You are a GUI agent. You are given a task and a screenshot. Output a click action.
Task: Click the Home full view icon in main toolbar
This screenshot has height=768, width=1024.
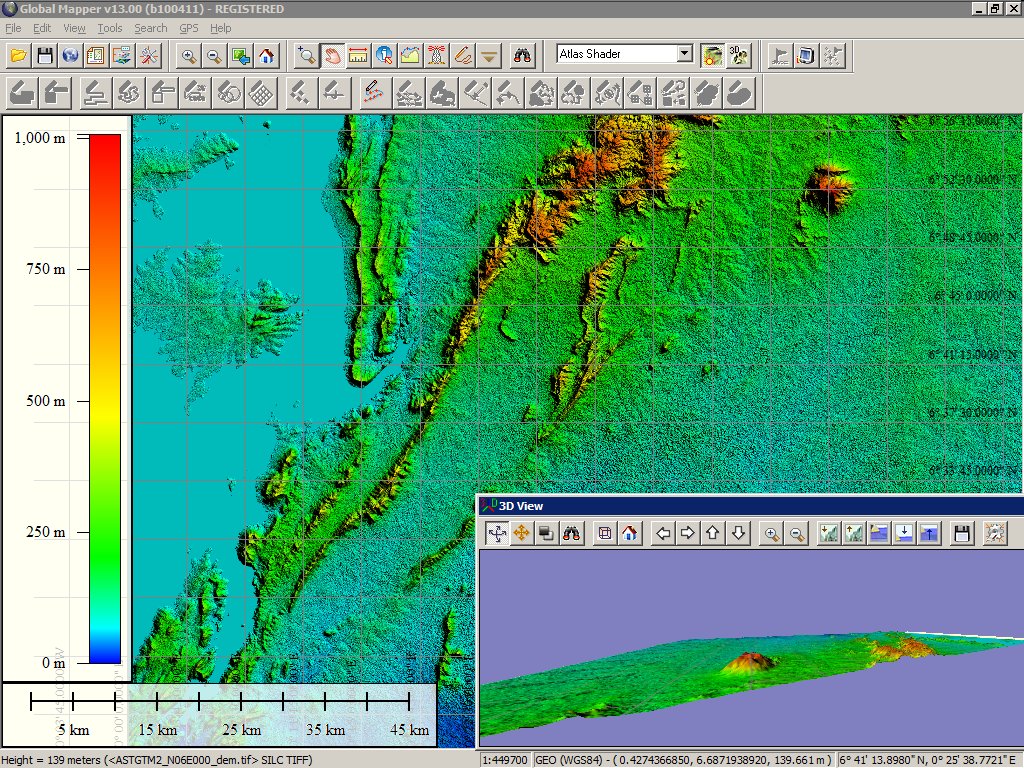pyautogui.click(x=266, y=55)
